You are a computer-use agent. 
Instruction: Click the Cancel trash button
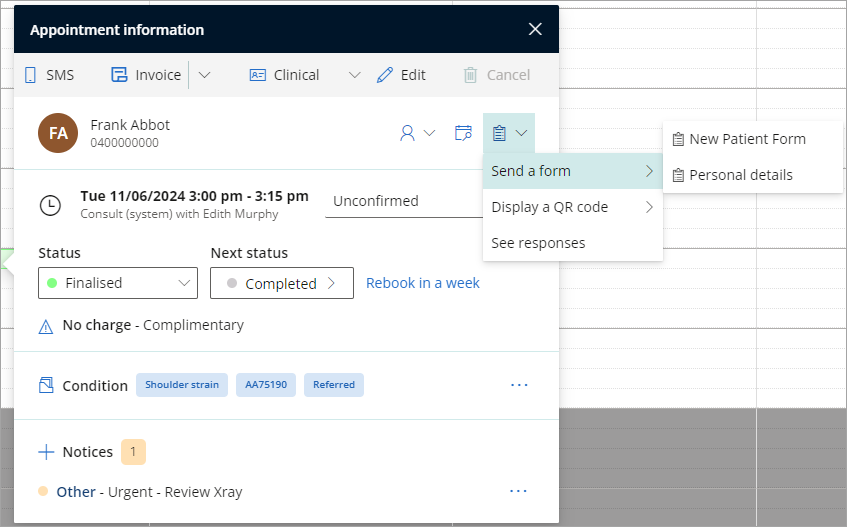coord(496,75)
